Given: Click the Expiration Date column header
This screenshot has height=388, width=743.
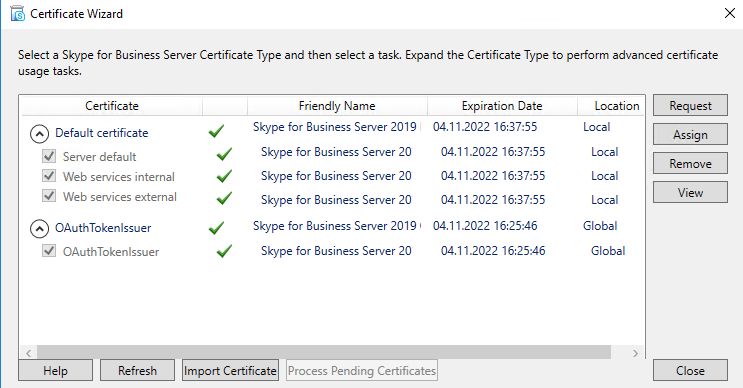Looking at the screenshot, I should [x=502, y=106].
